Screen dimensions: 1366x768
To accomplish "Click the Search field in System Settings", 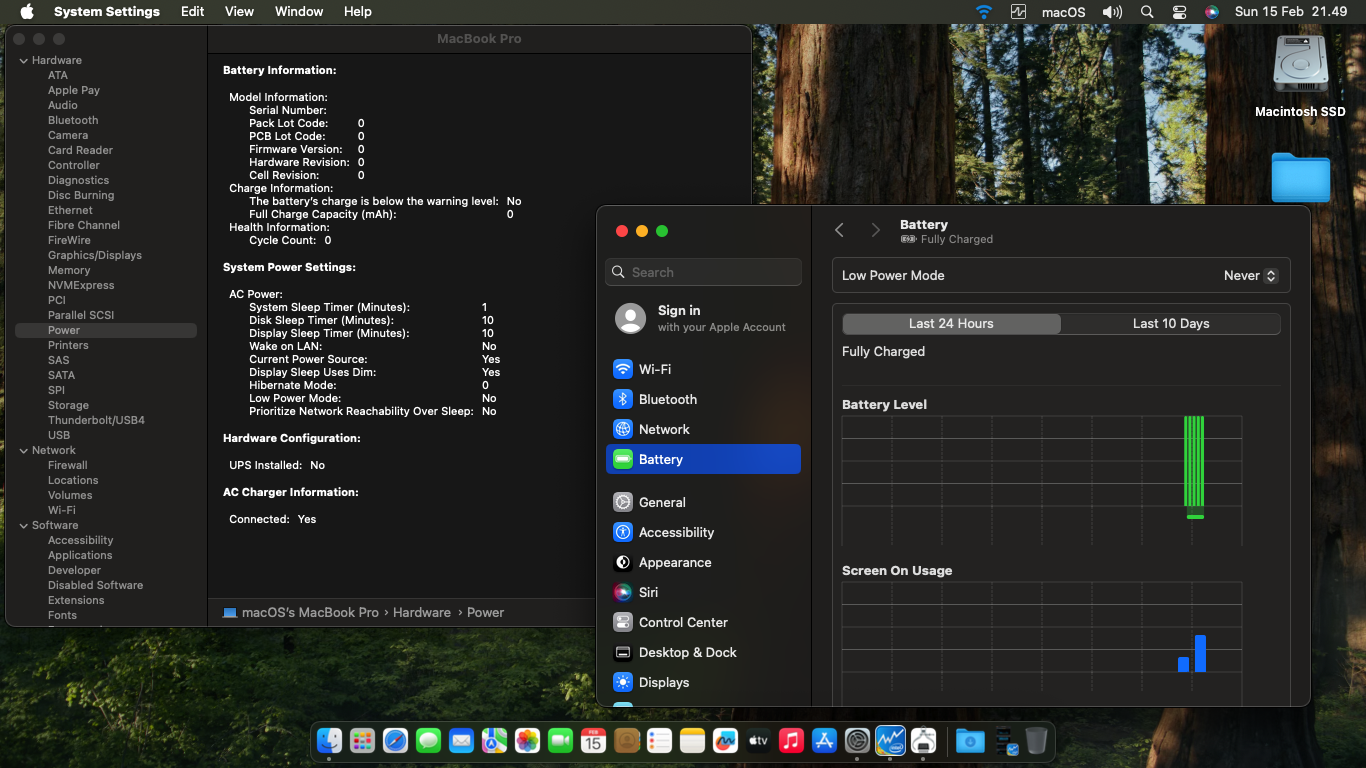I will (x=703, y=272).
